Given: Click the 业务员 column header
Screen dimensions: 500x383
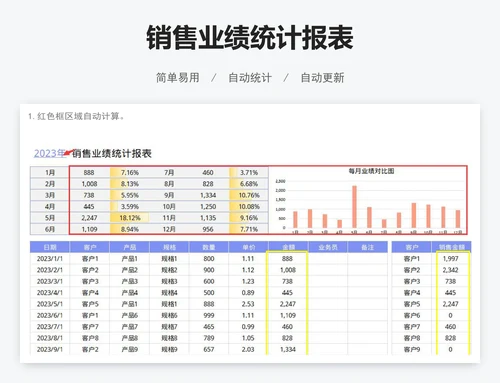Looking at the screenshot, I should pos(328,247).
